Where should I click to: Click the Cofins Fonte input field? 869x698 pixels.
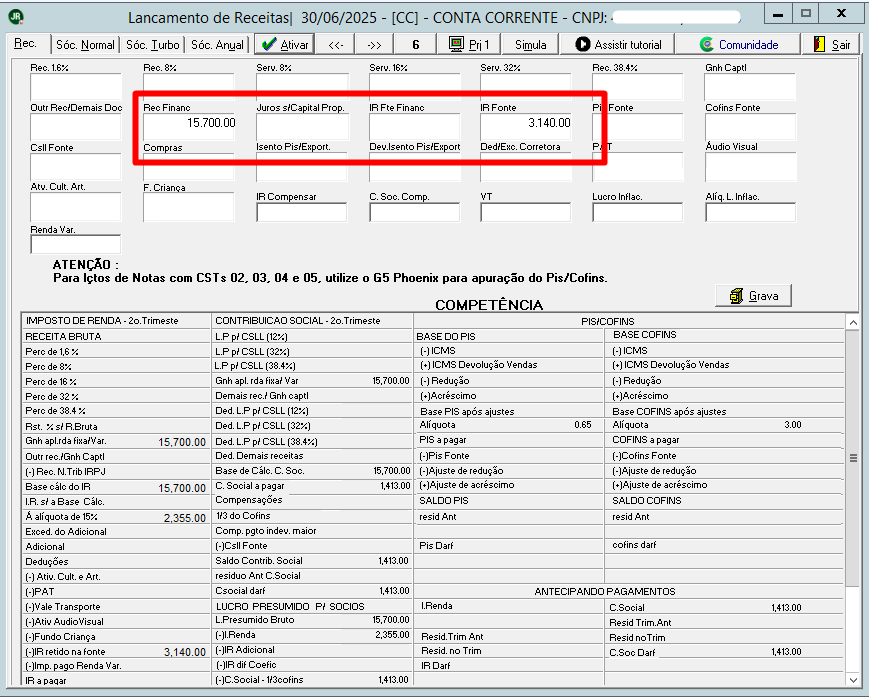pyautogui.click(x=750, y=127)
